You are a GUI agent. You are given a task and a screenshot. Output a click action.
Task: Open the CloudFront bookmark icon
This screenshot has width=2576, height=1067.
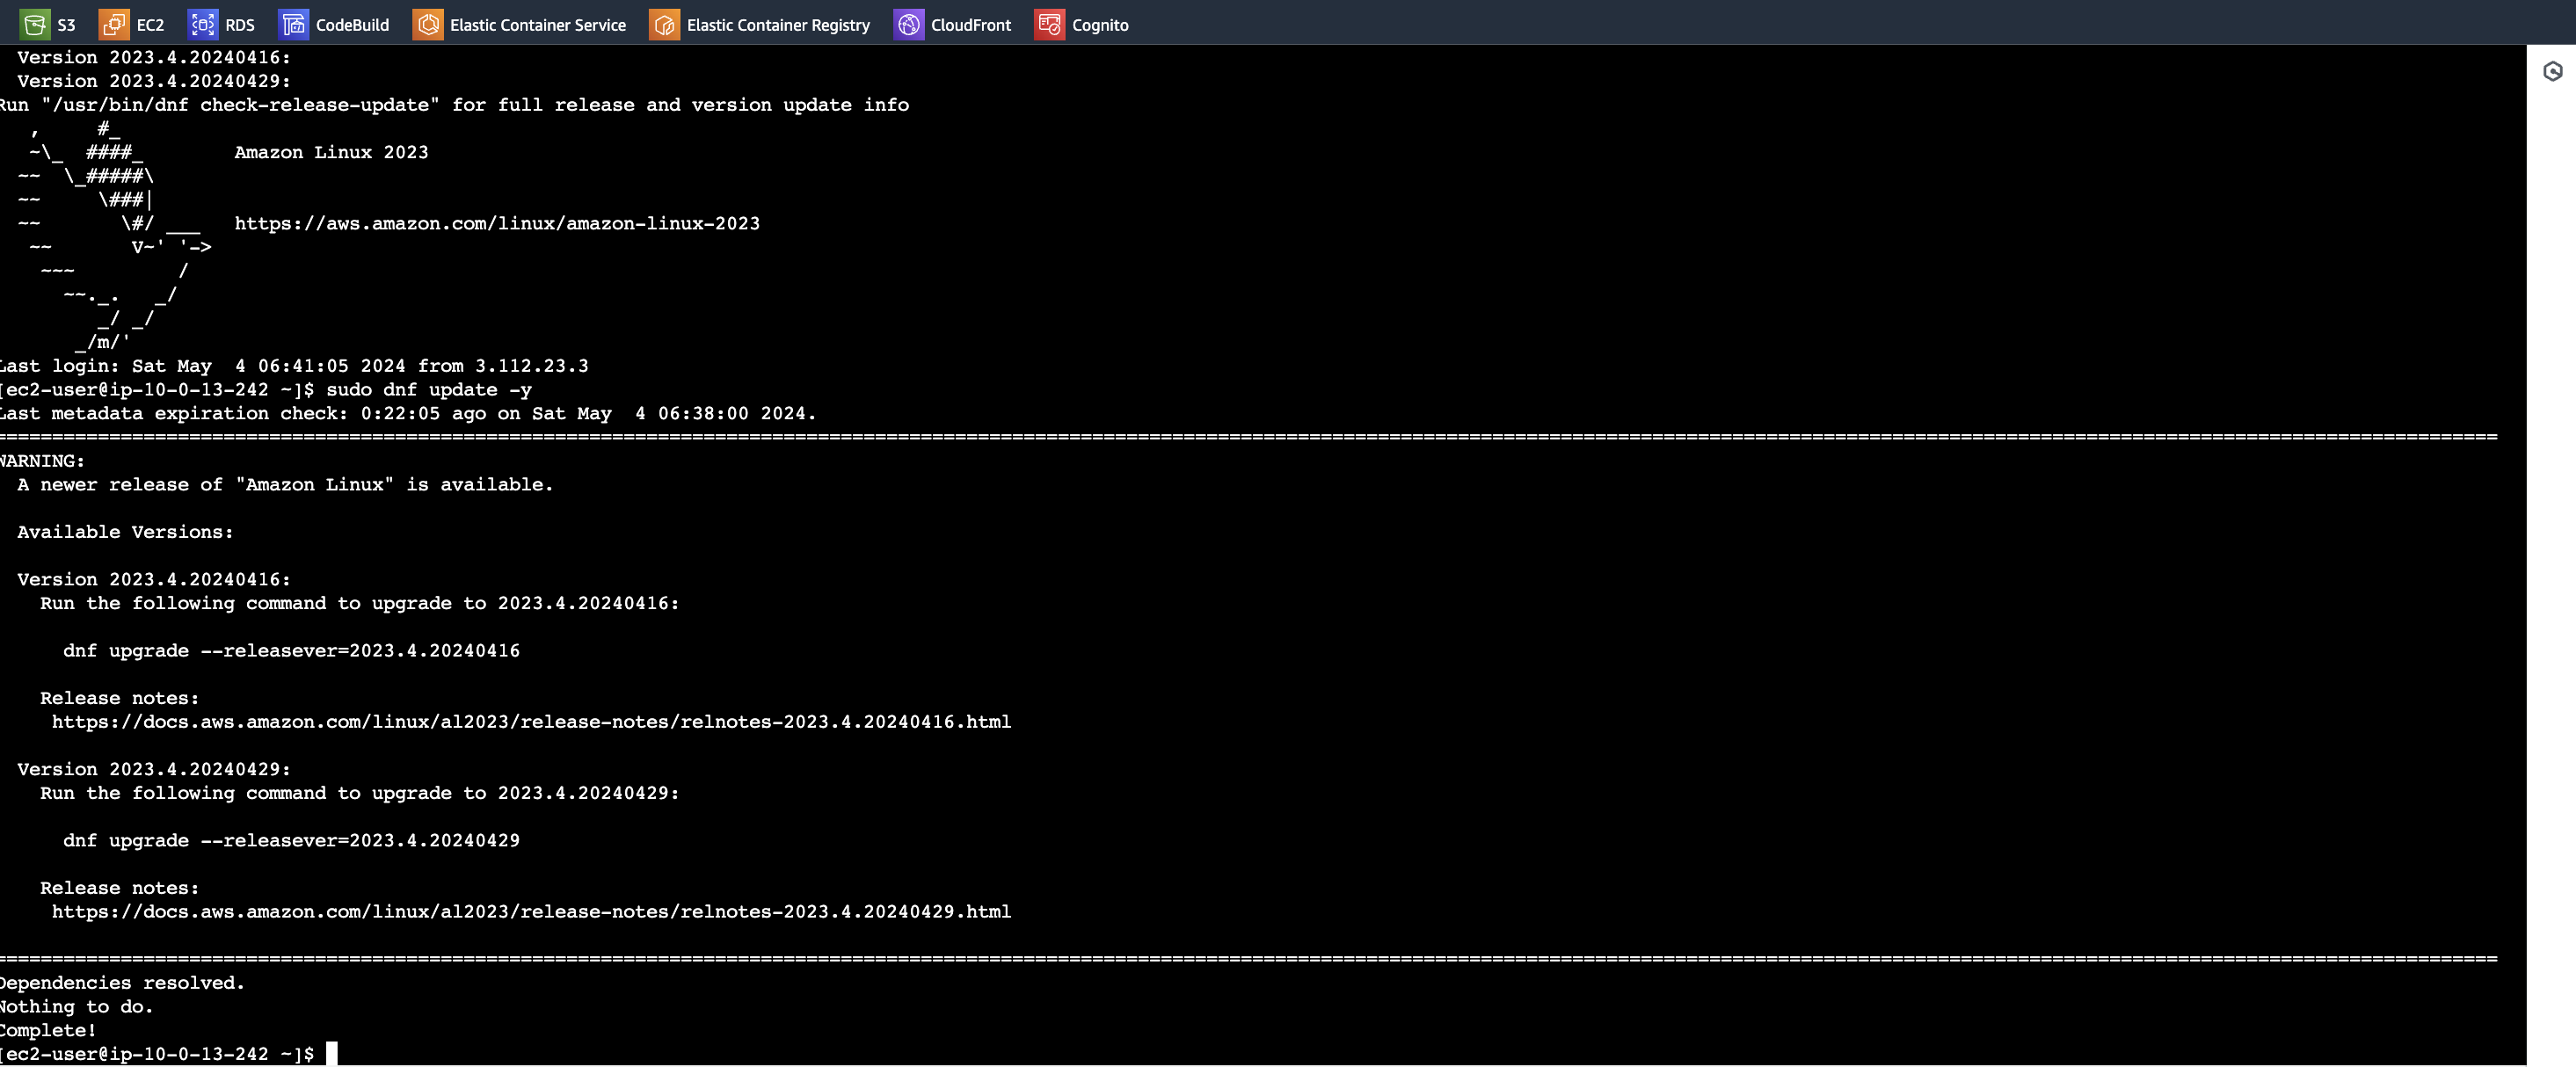pyautogui.click(x=909, y=25)
